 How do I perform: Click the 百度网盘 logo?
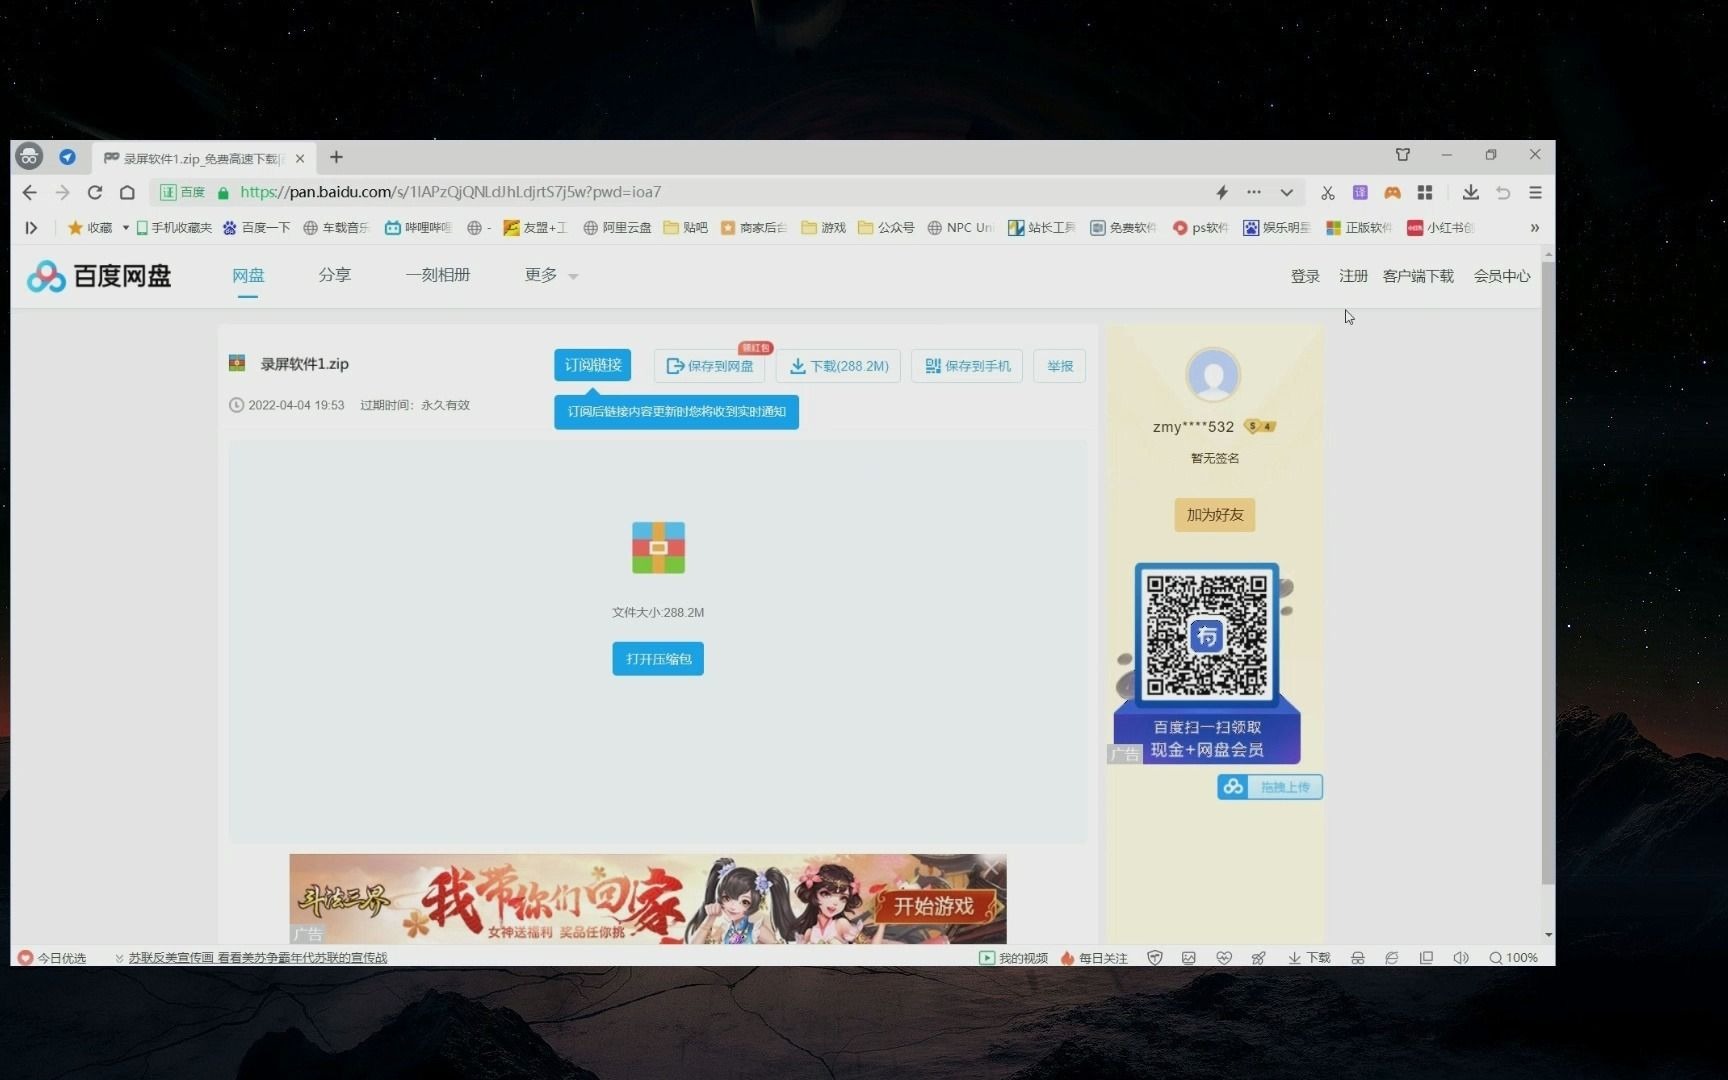tap(99, 276)
